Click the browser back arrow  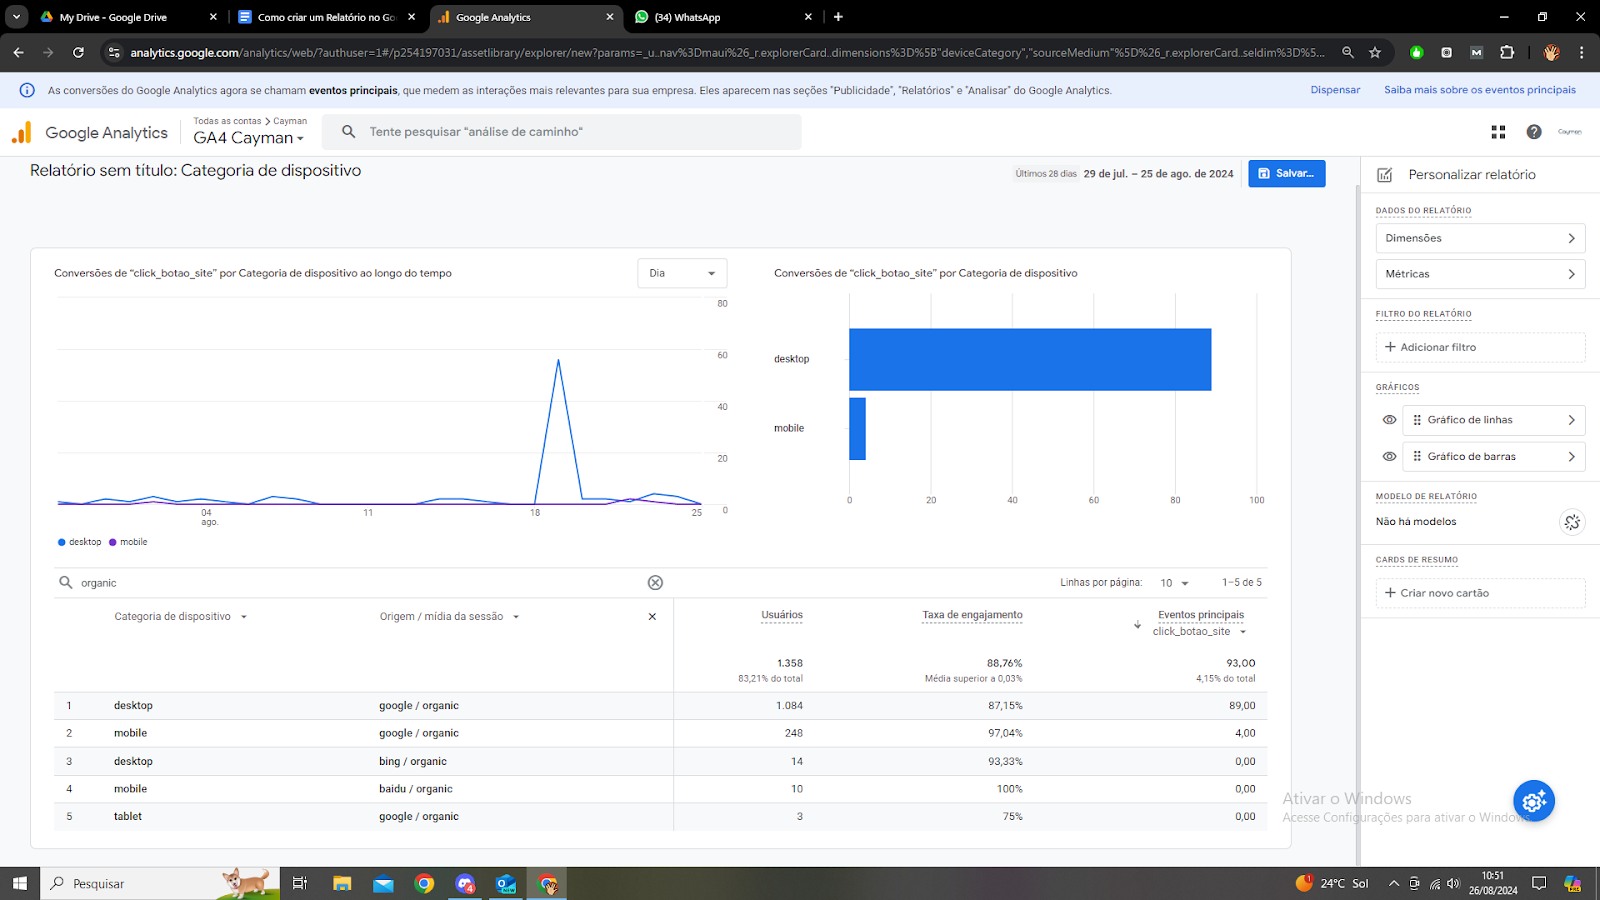click(18, 52)
